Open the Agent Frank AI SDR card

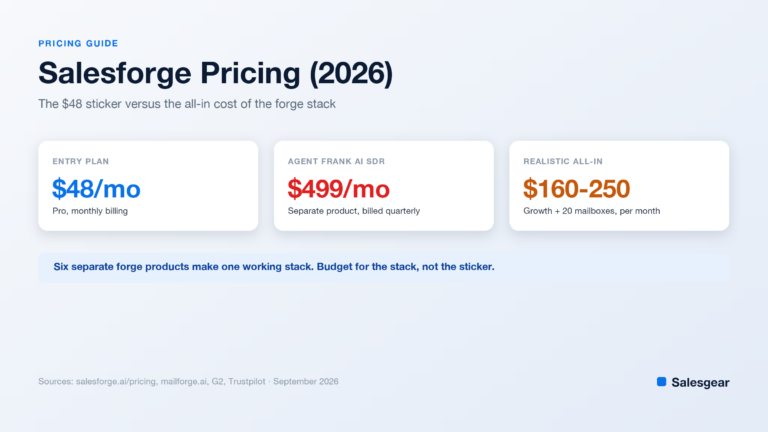(x=384, y=186)
